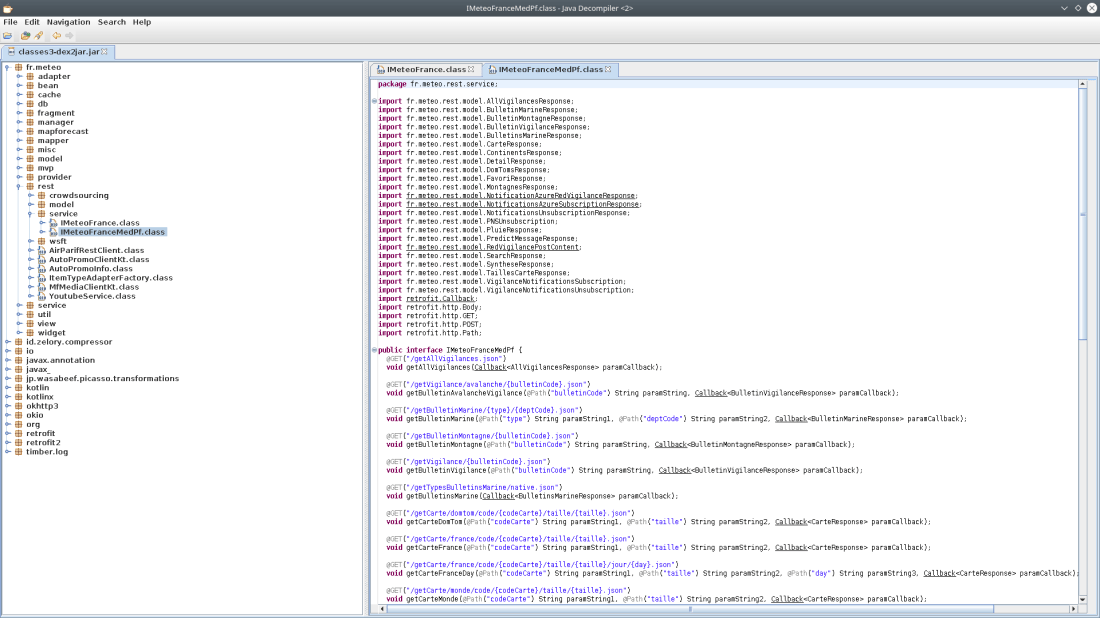Screen dimensions: 1100x618
Task: Select YoutubeService.class in the tree
Action: [x=92, y=296]
